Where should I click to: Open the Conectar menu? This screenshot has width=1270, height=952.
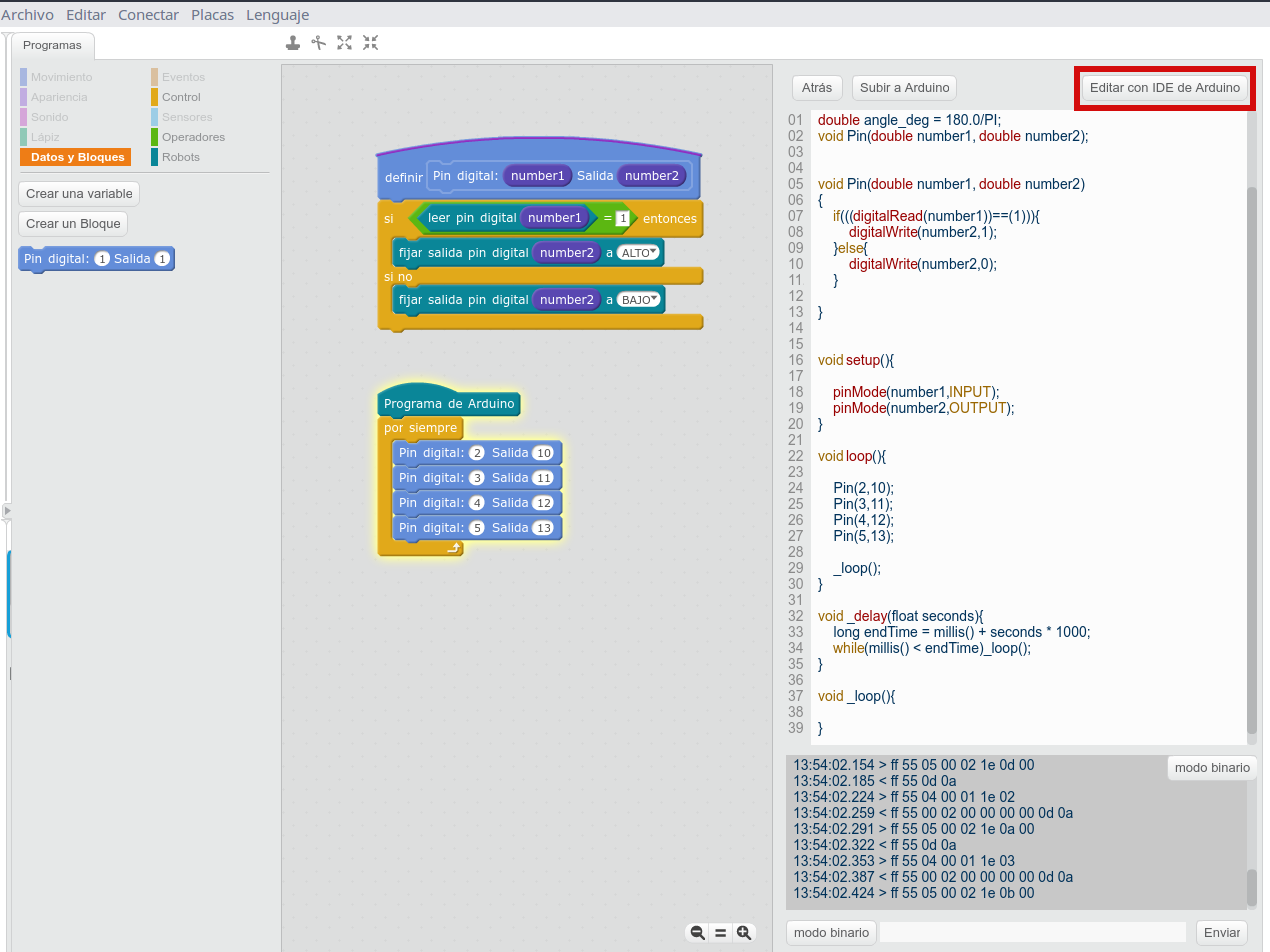click(148, 15)
